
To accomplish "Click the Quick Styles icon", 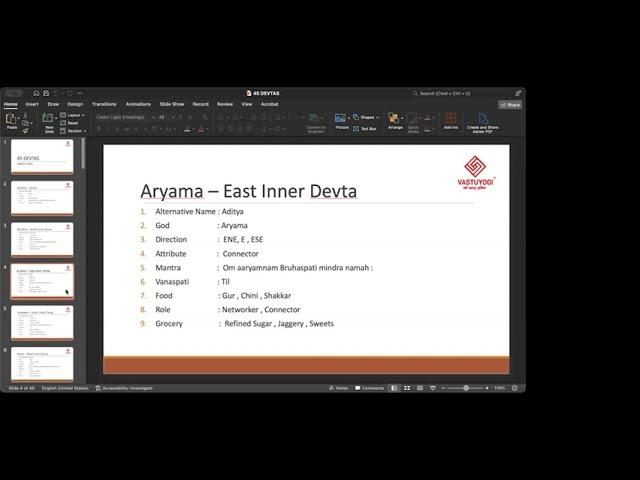I will (412, 118).
